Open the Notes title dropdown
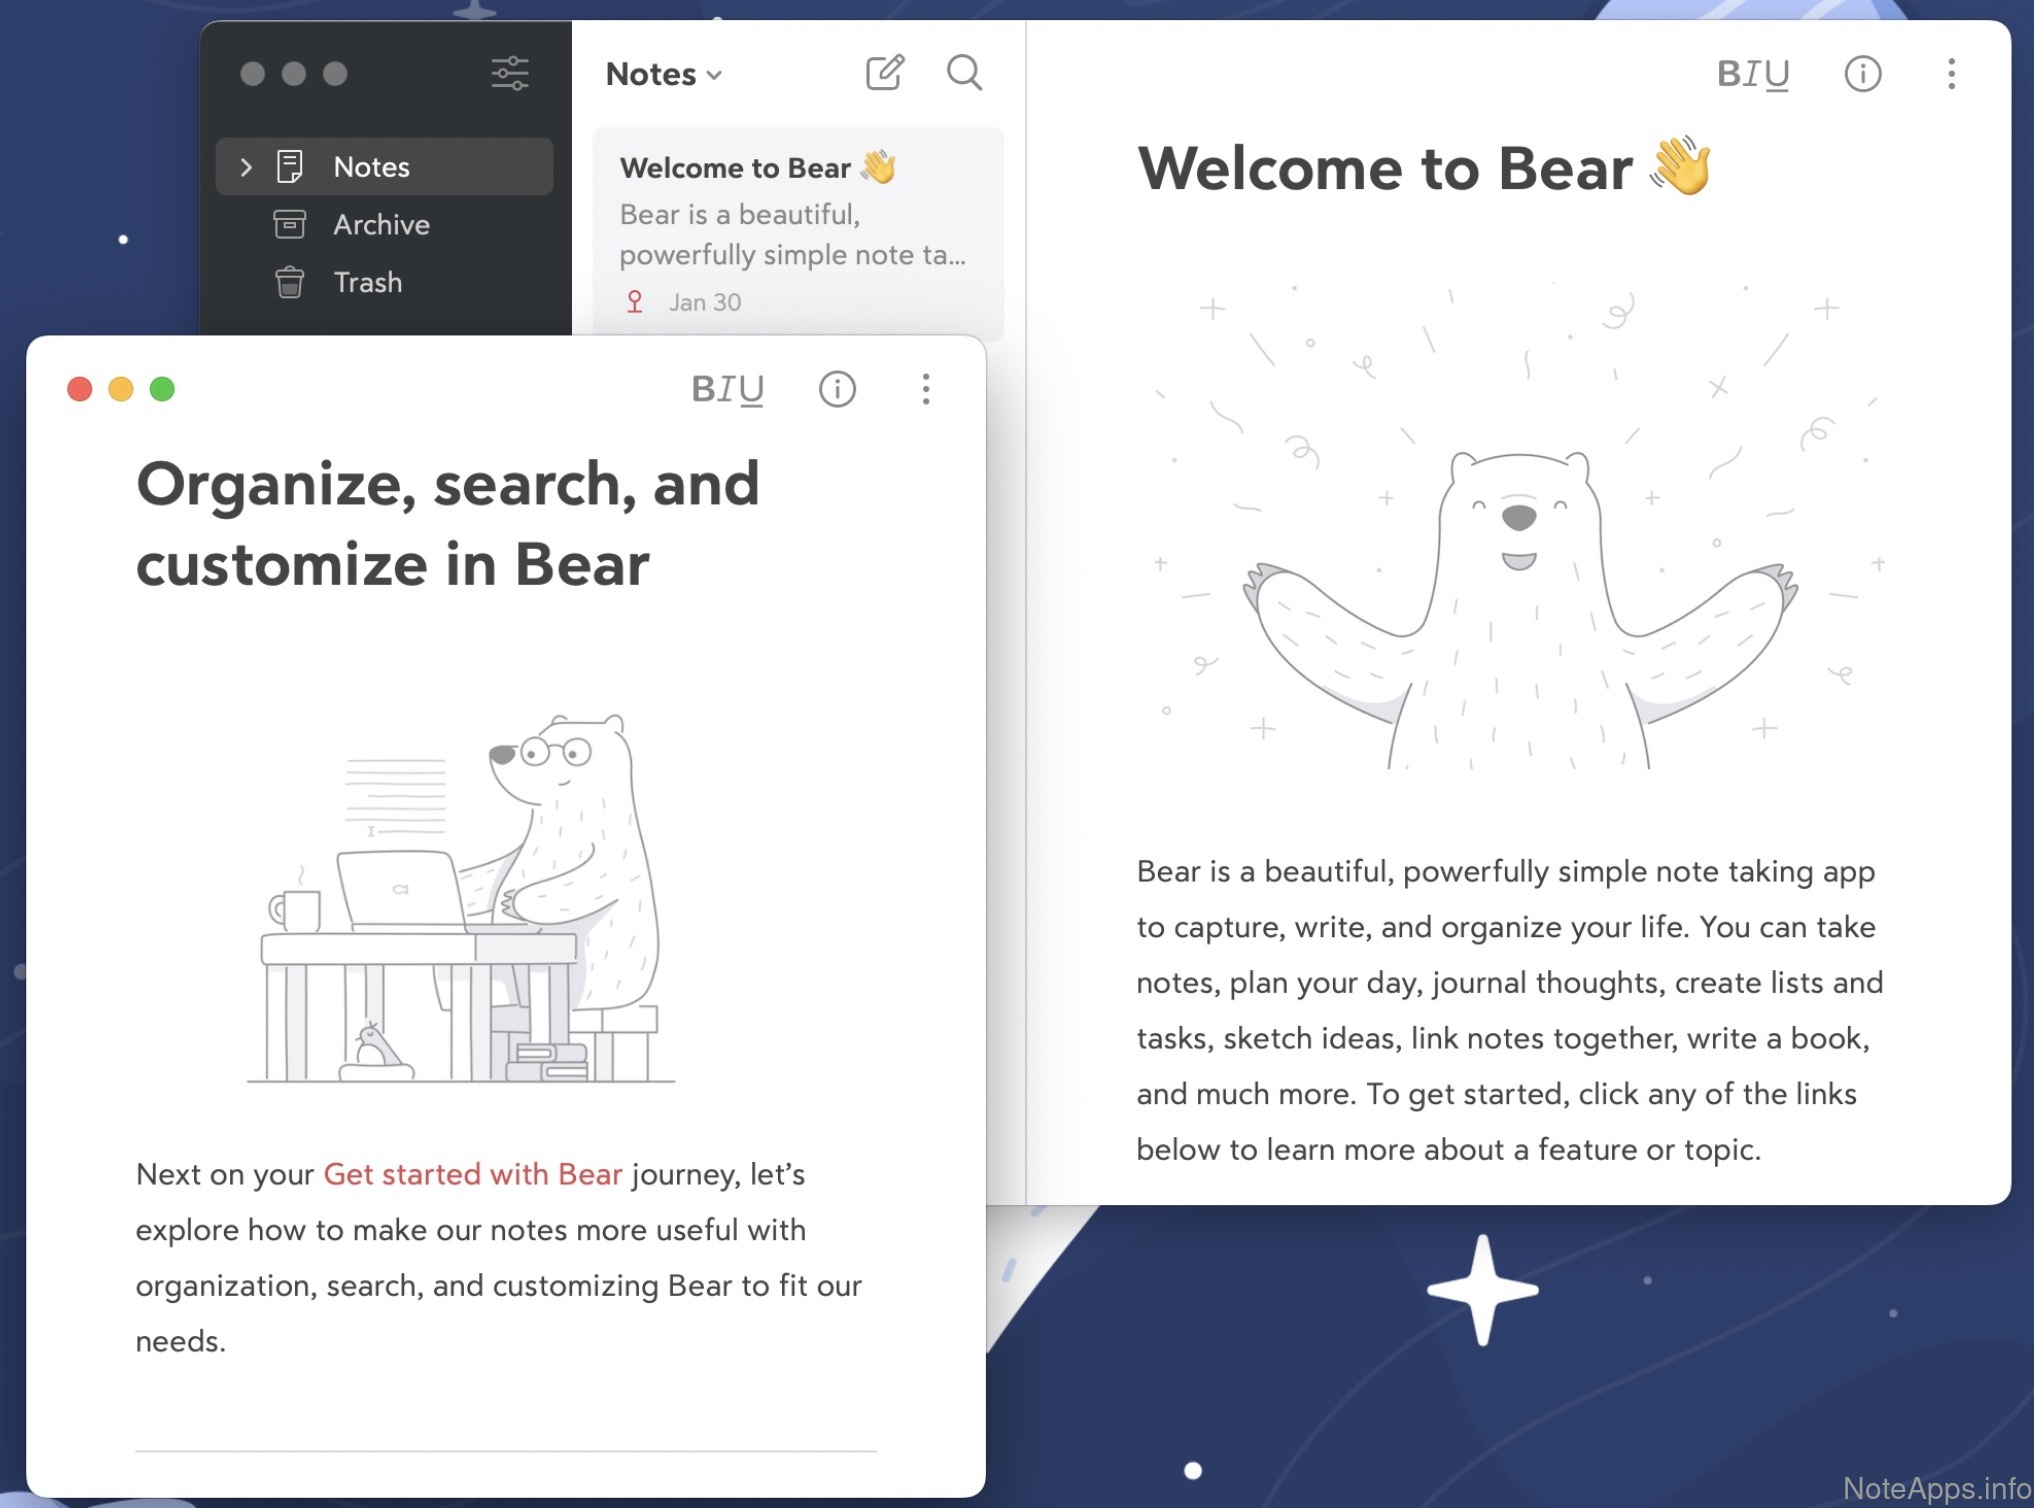Image resolution: width=2034 pixels, height=1508 pixels. point(663,74)
